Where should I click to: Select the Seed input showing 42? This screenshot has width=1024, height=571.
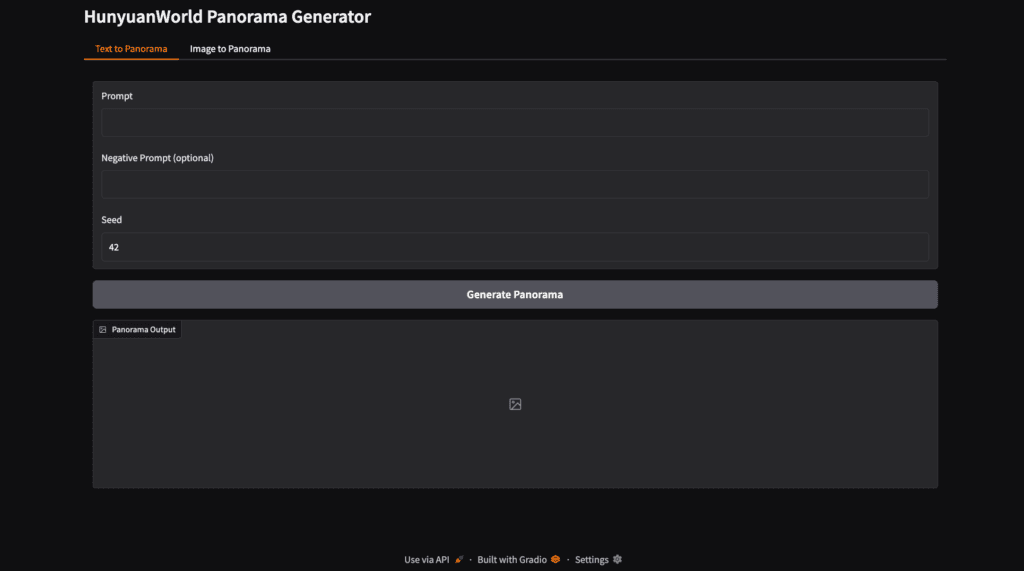tap(515, 247)
